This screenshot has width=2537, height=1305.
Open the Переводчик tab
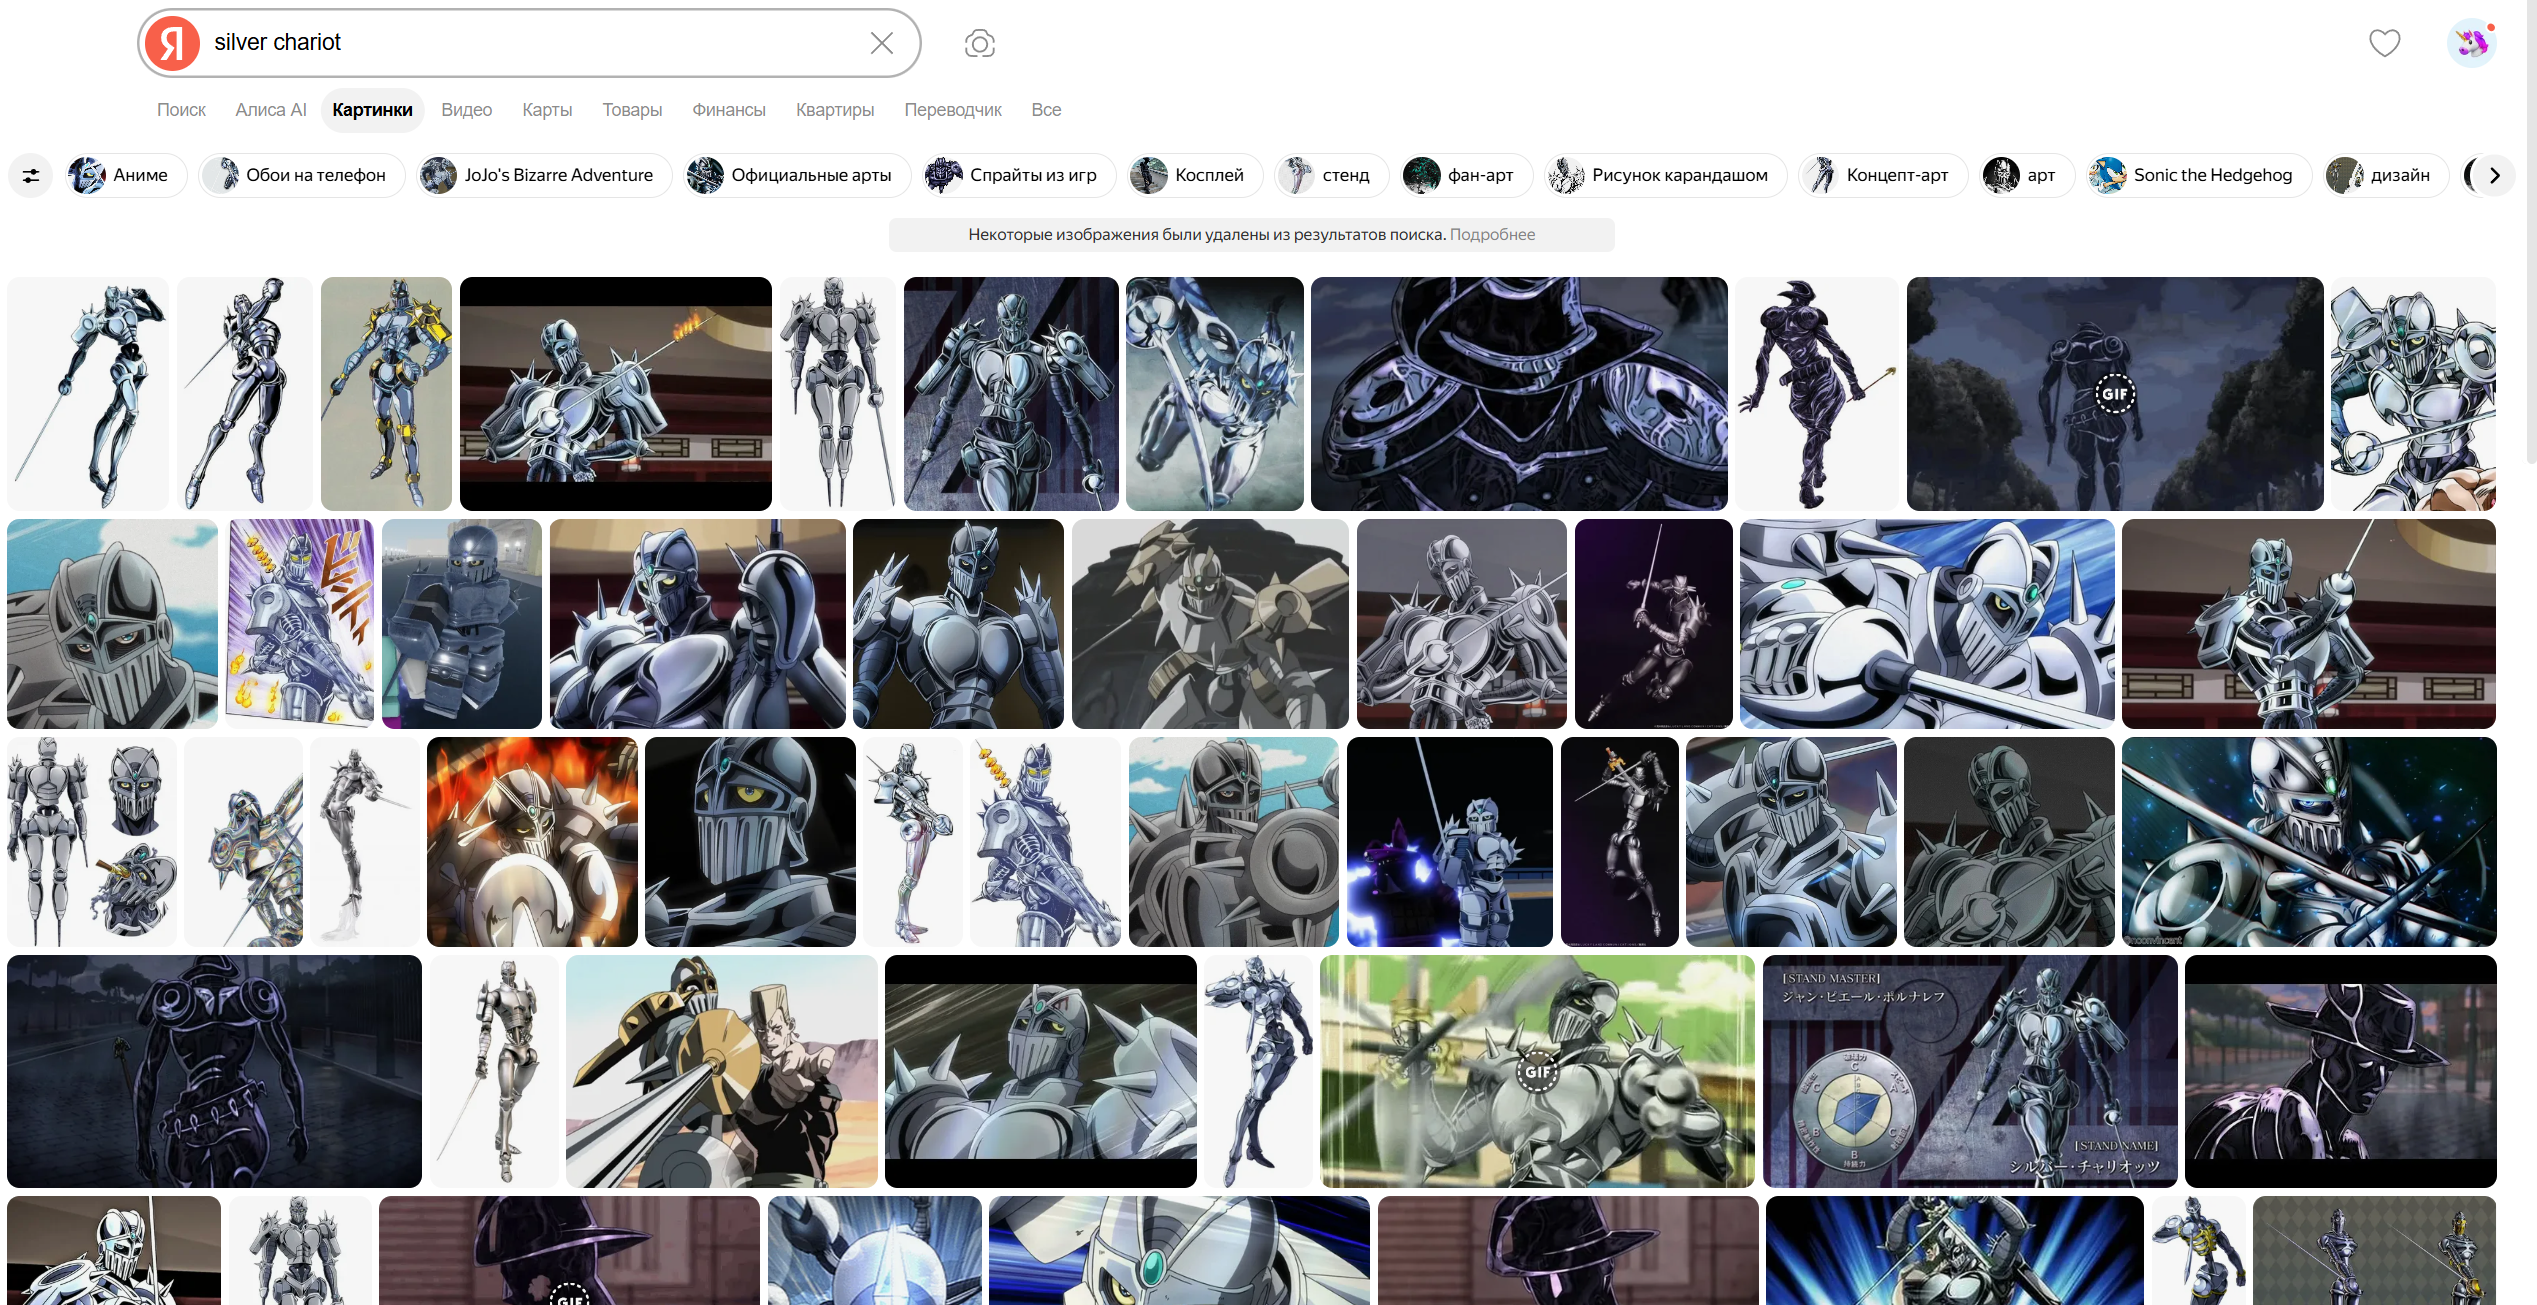(953, 110)
